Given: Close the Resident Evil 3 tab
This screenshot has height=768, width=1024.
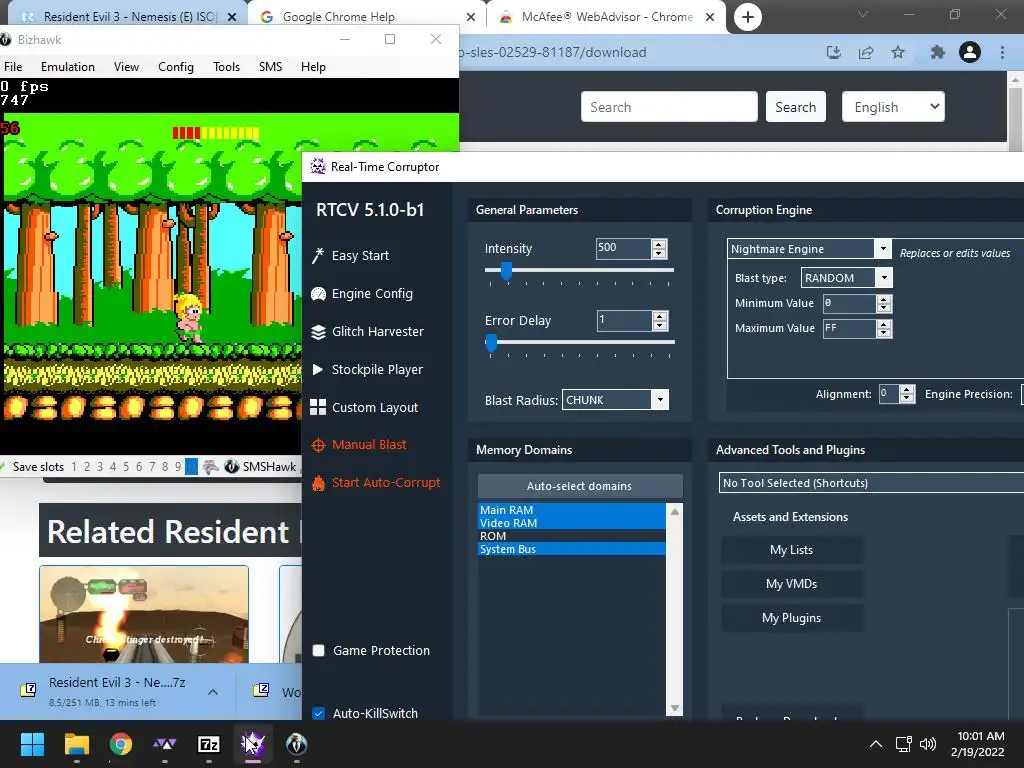Looking at the screenshot, I should pos(232,17).
